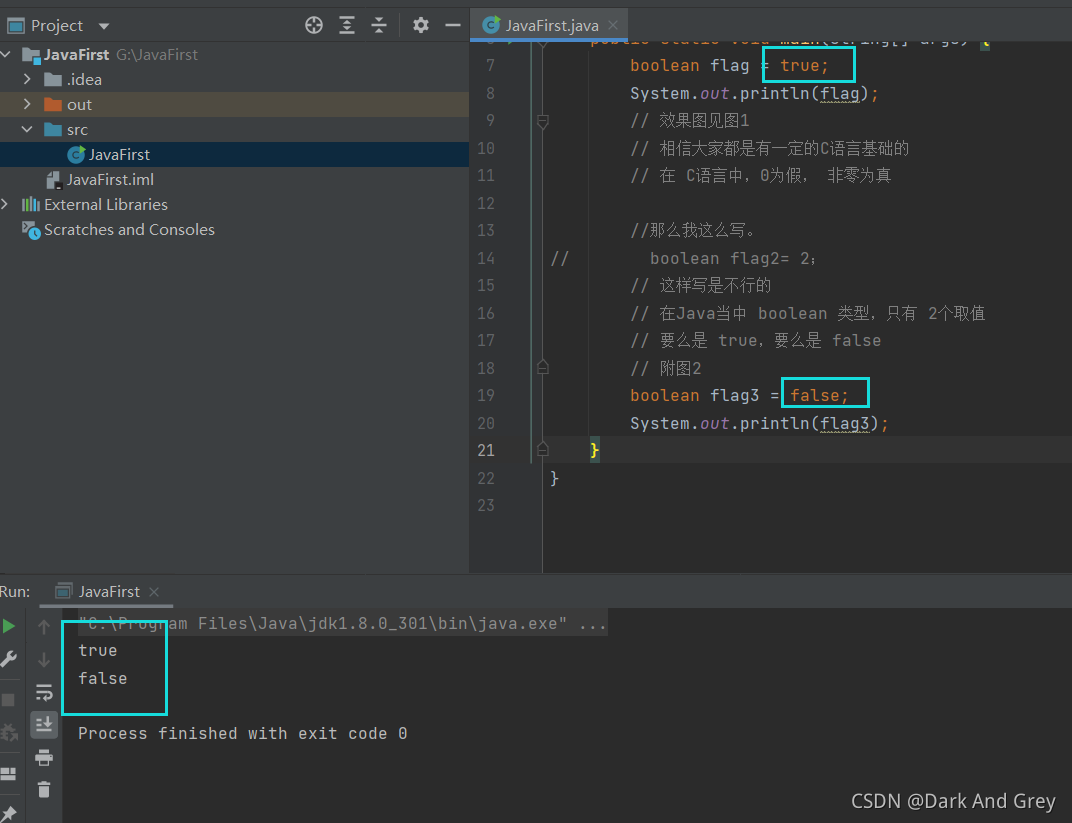Click 'Process finished with exit code 0' text
1072x823 pixels.
243,733
